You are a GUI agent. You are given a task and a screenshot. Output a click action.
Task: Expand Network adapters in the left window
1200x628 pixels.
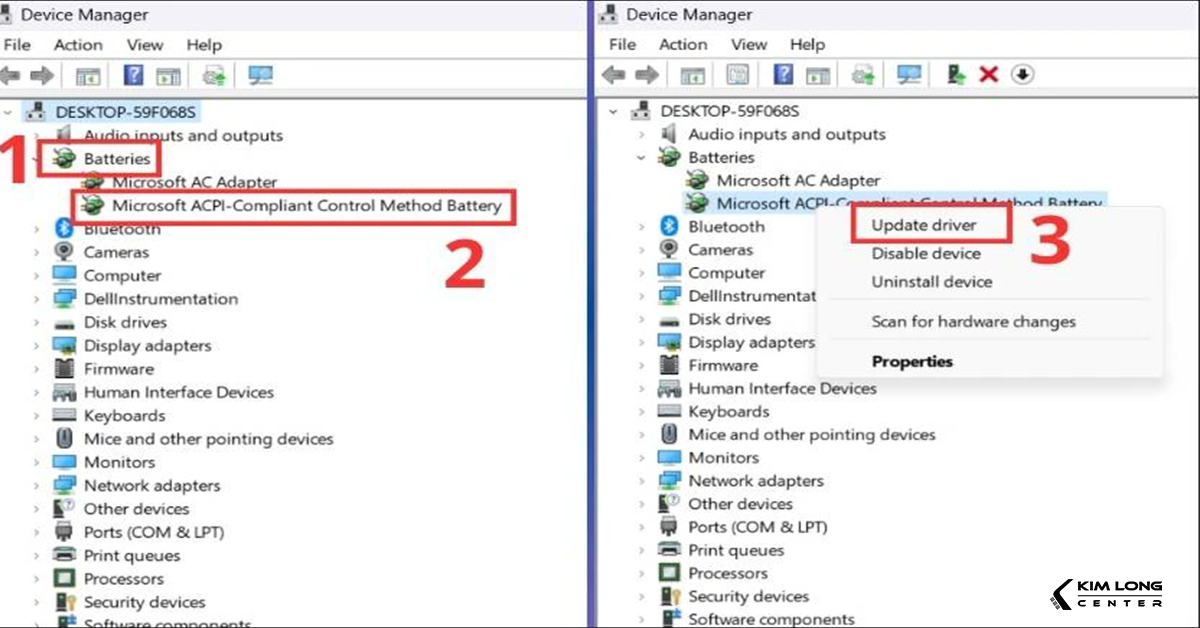click(x=38, y=486)
